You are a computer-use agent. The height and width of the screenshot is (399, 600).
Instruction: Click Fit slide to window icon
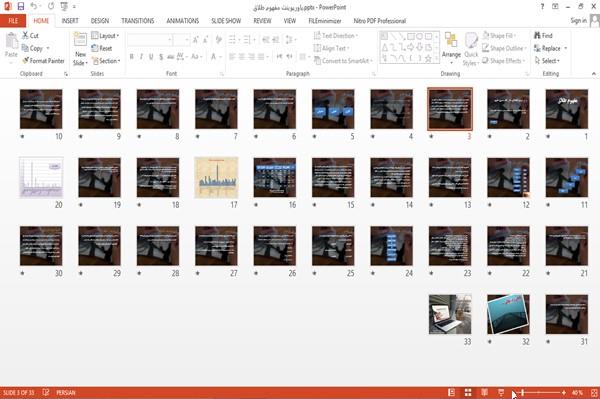pyautogui.click(x=594, y=392)
